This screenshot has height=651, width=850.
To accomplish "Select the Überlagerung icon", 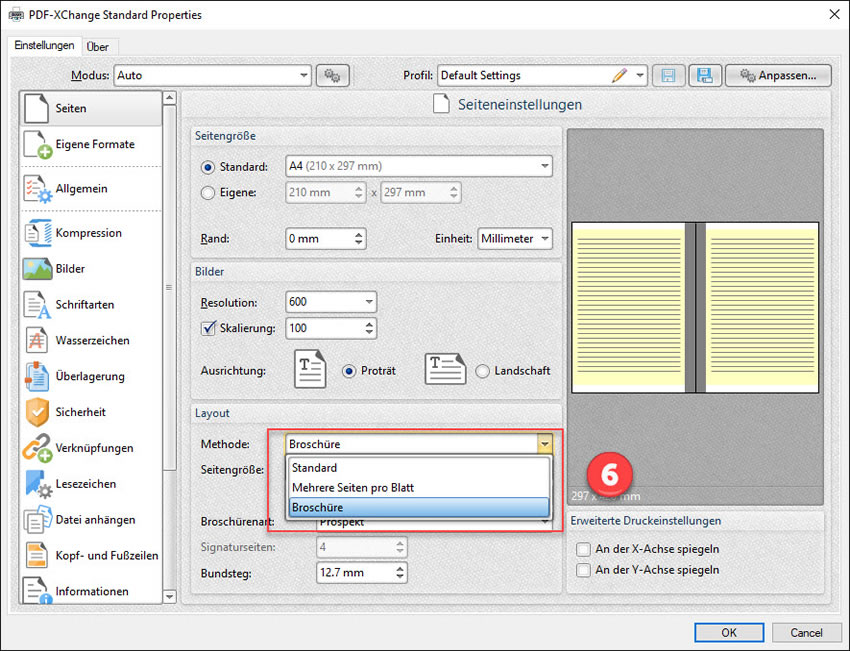I will (37, 376).
